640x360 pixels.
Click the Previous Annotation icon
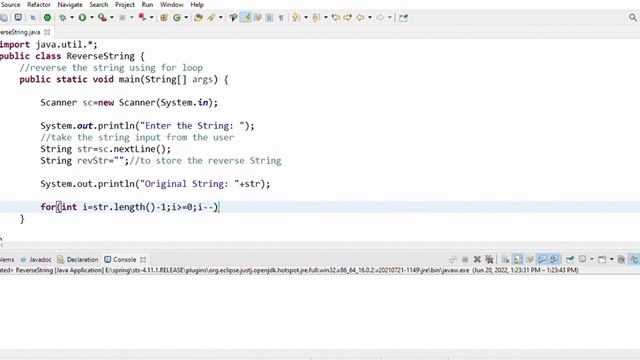316,18
